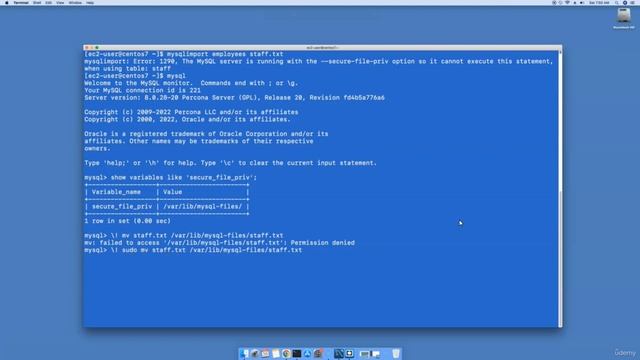Open Control Center at menu bar end
Viewport: 640px width, 360px height.
tap(632, 2)
